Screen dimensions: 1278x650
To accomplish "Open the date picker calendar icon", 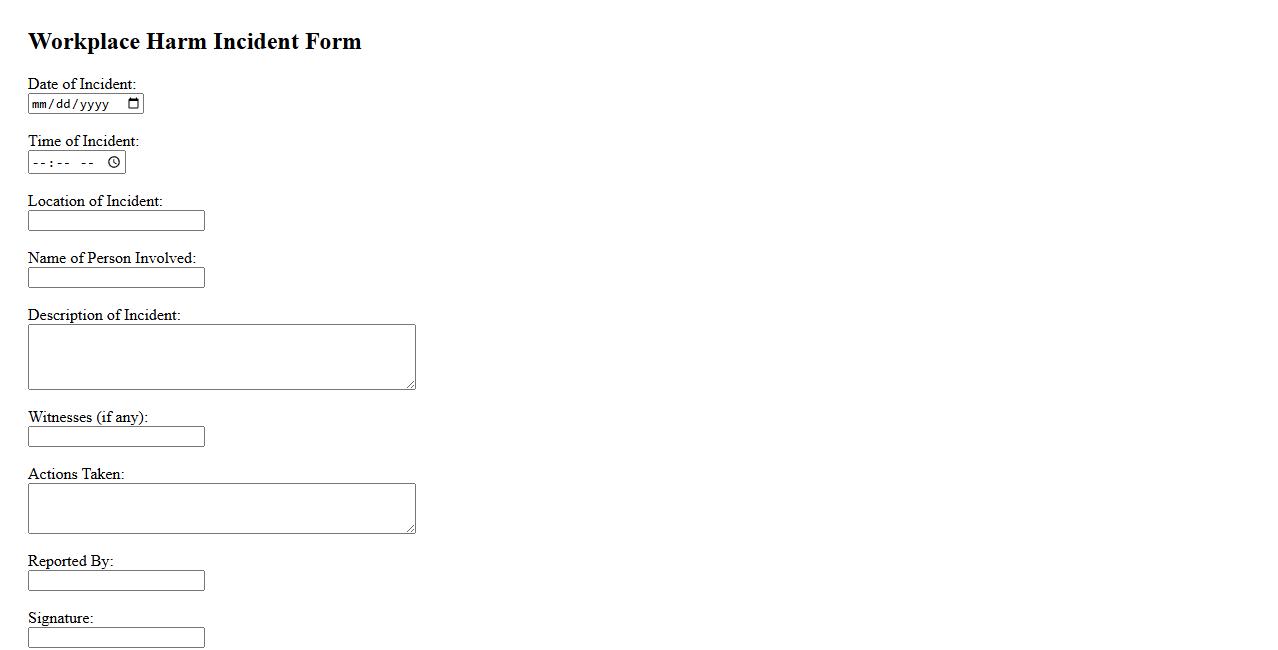I will pos(134,104).
